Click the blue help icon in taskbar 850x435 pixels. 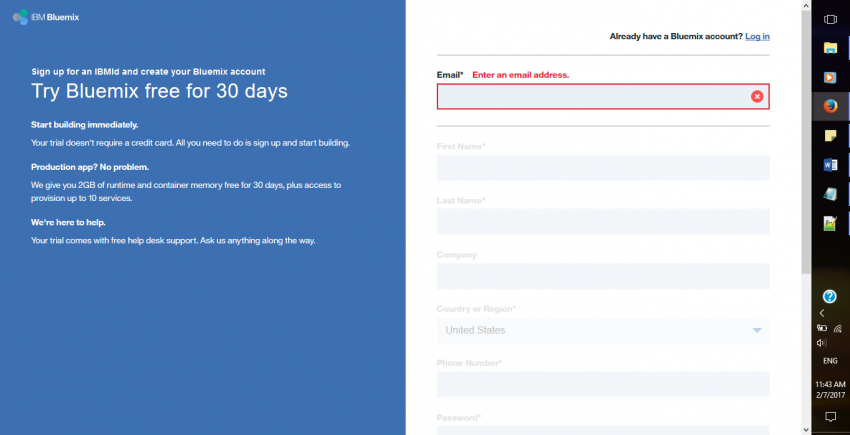[x=829, y=296]
